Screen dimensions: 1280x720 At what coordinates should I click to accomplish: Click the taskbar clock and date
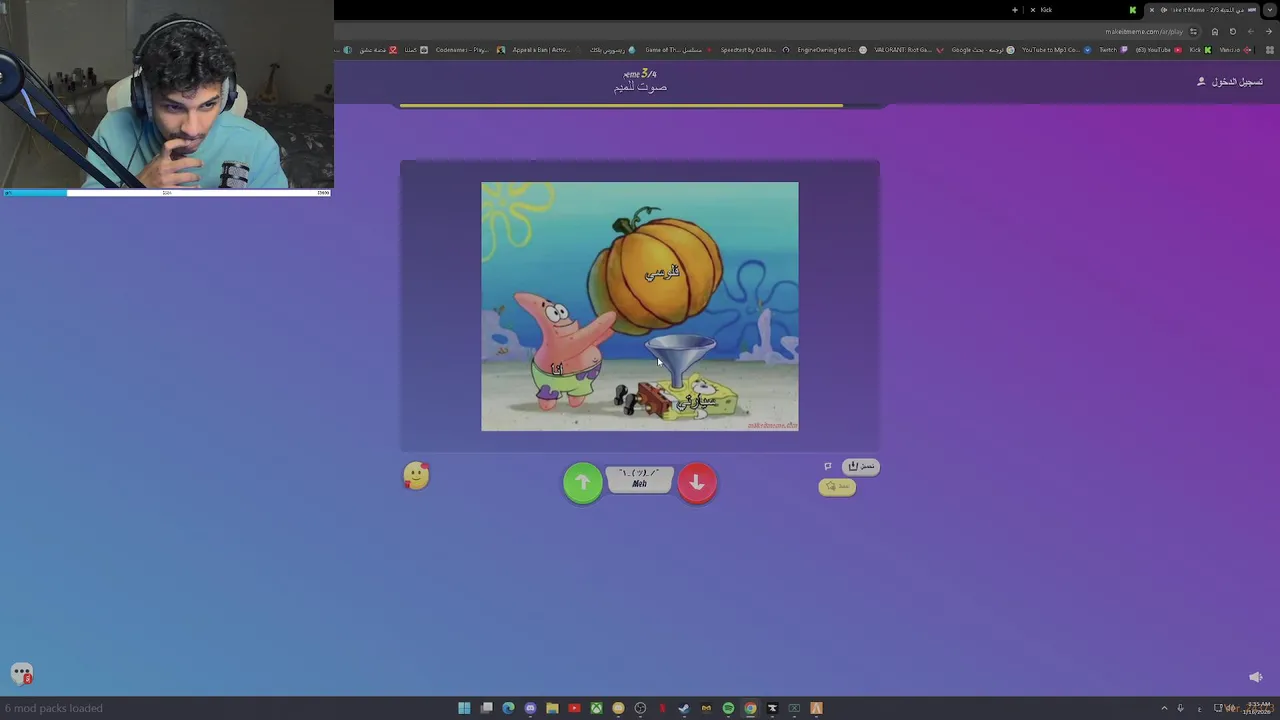(x=1257, y=708)
